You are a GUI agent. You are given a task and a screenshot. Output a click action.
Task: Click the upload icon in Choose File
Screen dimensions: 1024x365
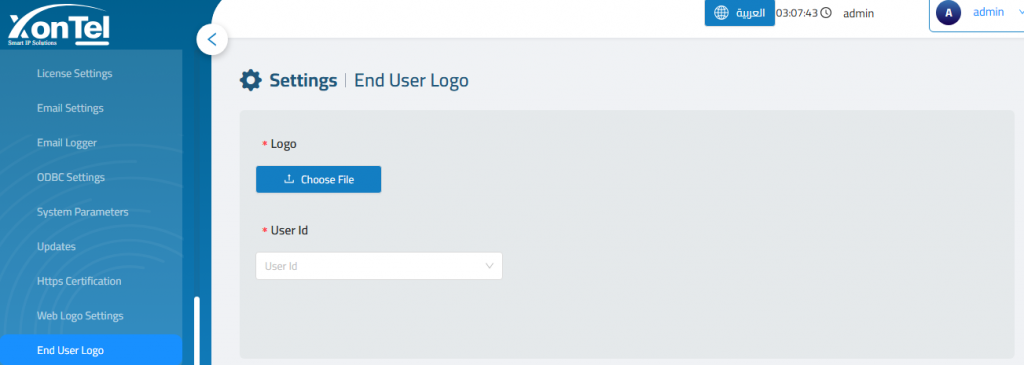[290, 180]
